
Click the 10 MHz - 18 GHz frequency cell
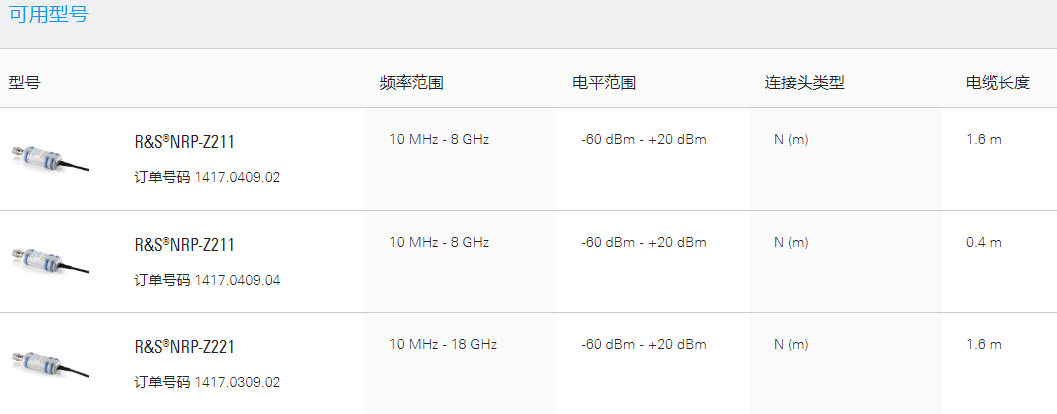443,345
